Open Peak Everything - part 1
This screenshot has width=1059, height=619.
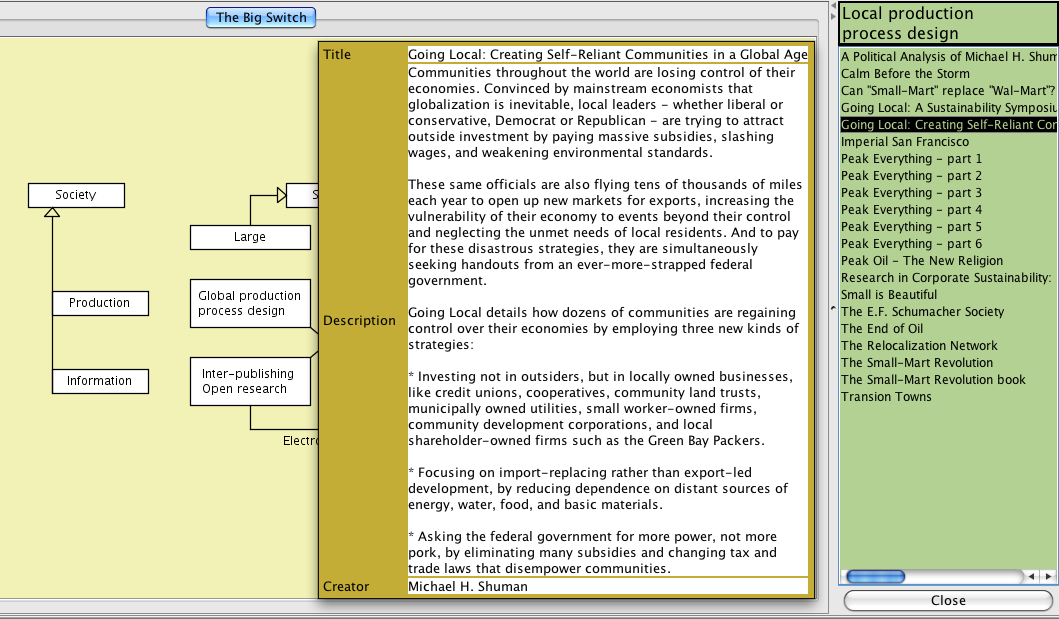coord(911,159)
